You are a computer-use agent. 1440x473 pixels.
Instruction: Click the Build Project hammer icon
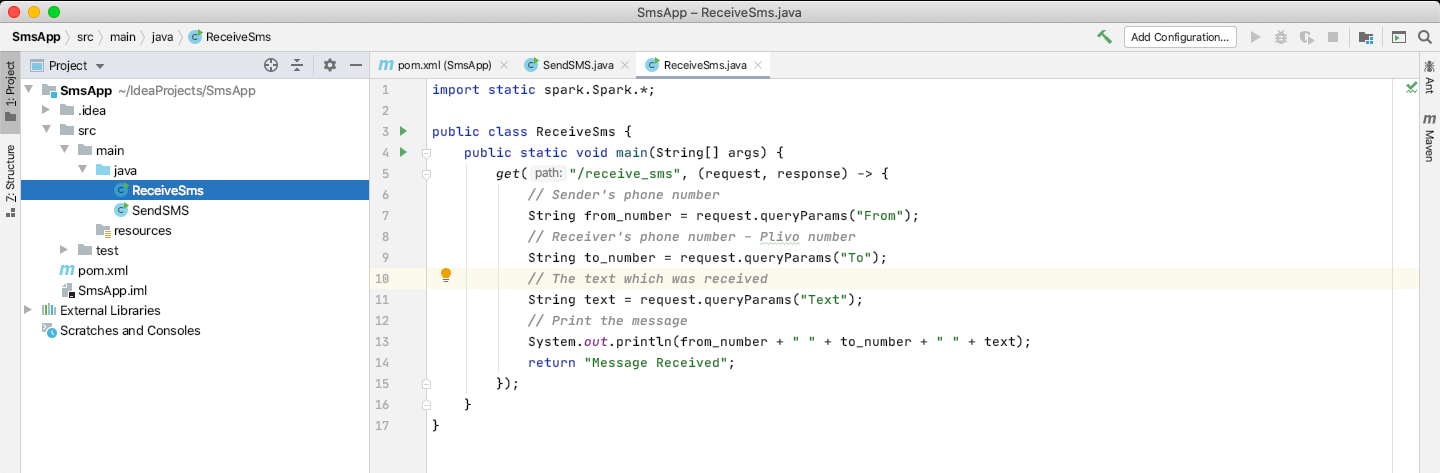1104,37
